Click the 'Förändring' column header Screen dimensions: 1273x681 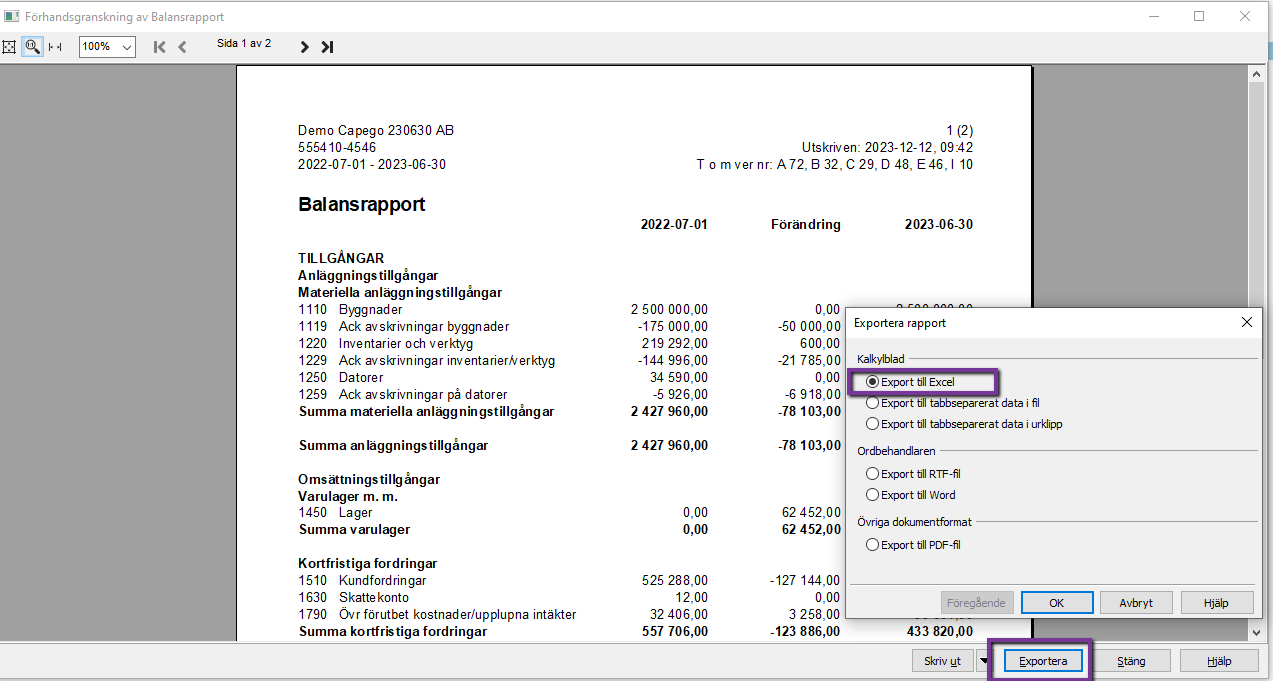click(x=806, y=225)
